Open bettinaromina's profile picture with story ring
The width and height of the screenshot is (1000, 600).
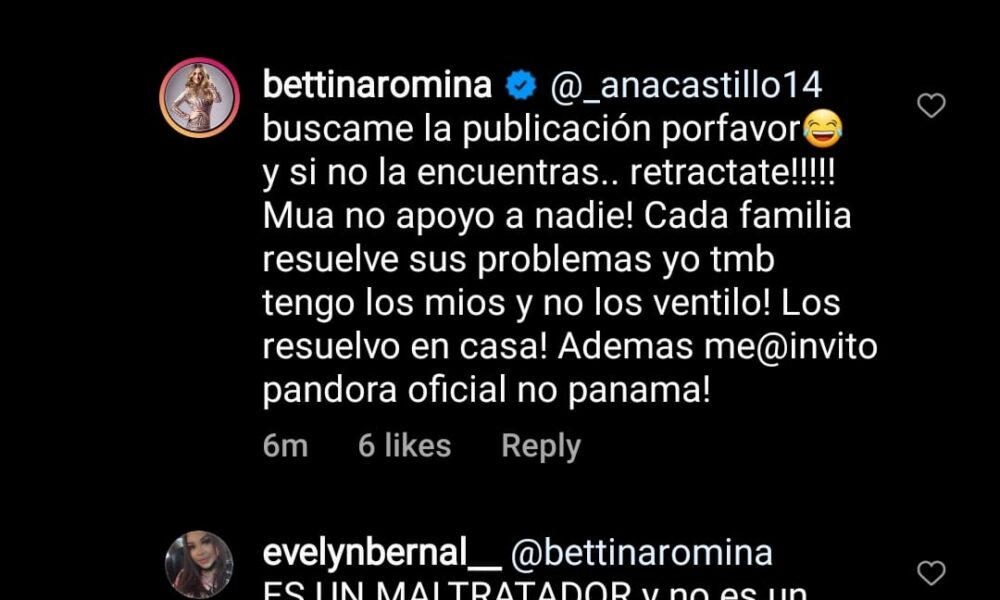click(200, 97)
